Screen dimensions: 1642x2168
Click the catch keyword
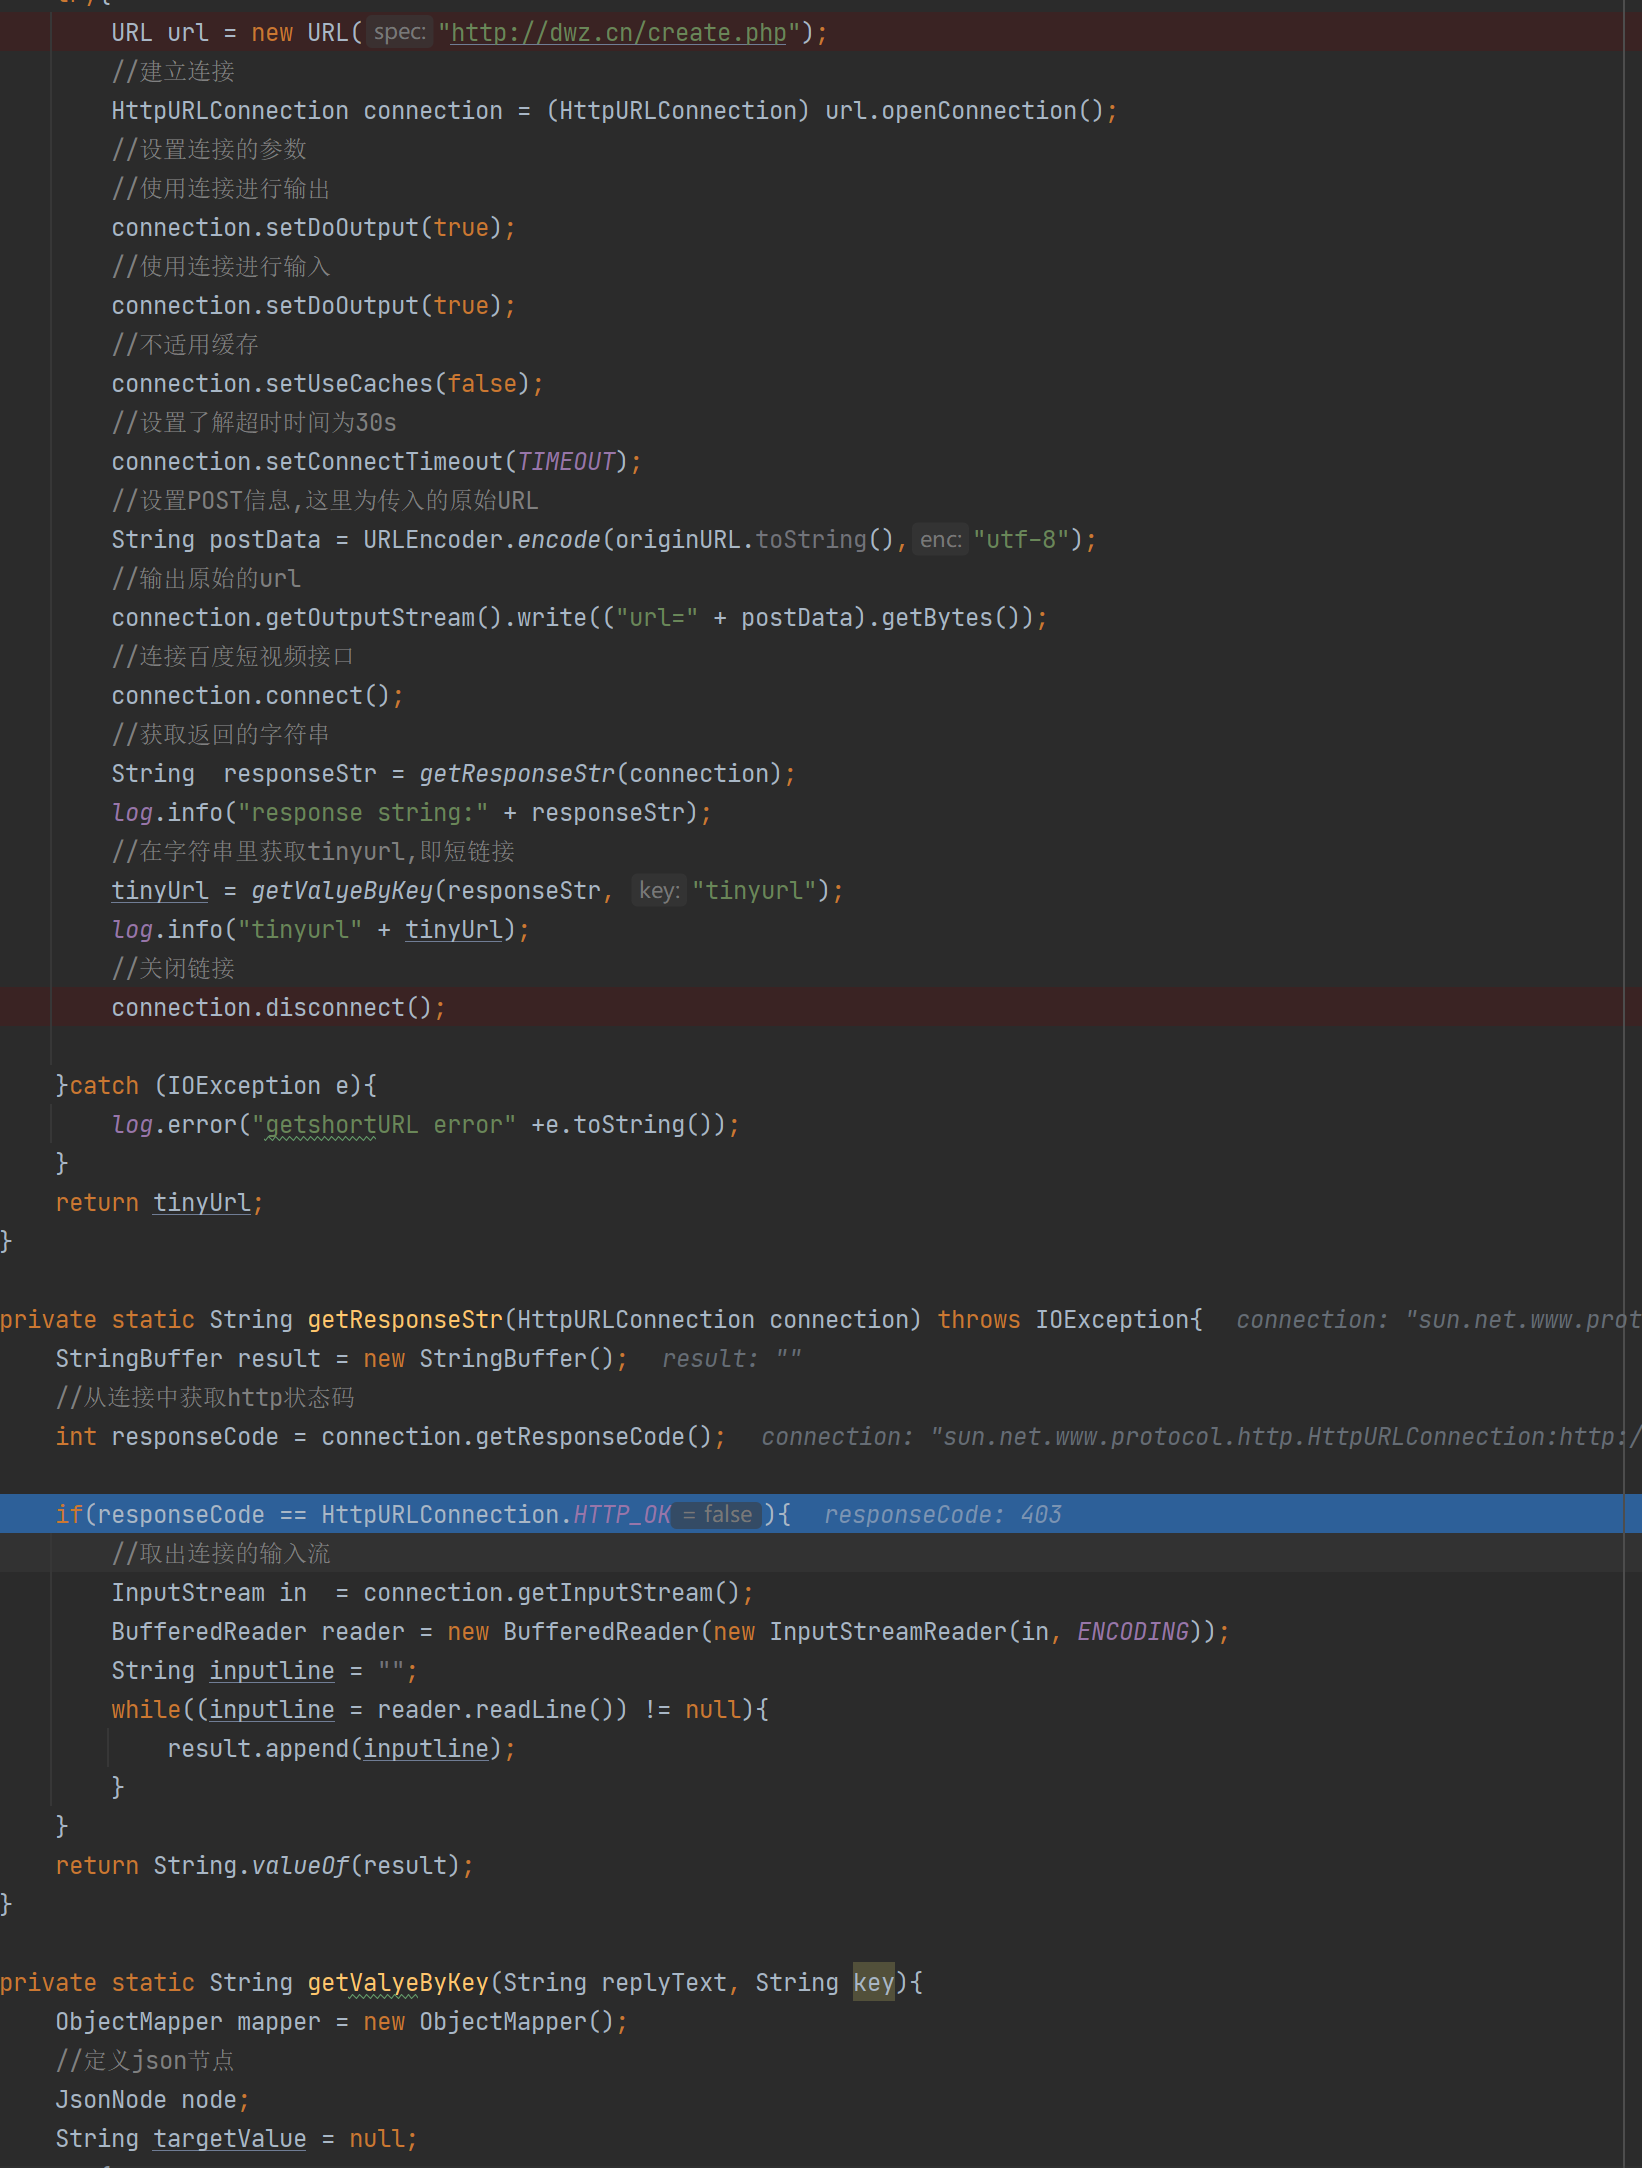coord(104,1086)
